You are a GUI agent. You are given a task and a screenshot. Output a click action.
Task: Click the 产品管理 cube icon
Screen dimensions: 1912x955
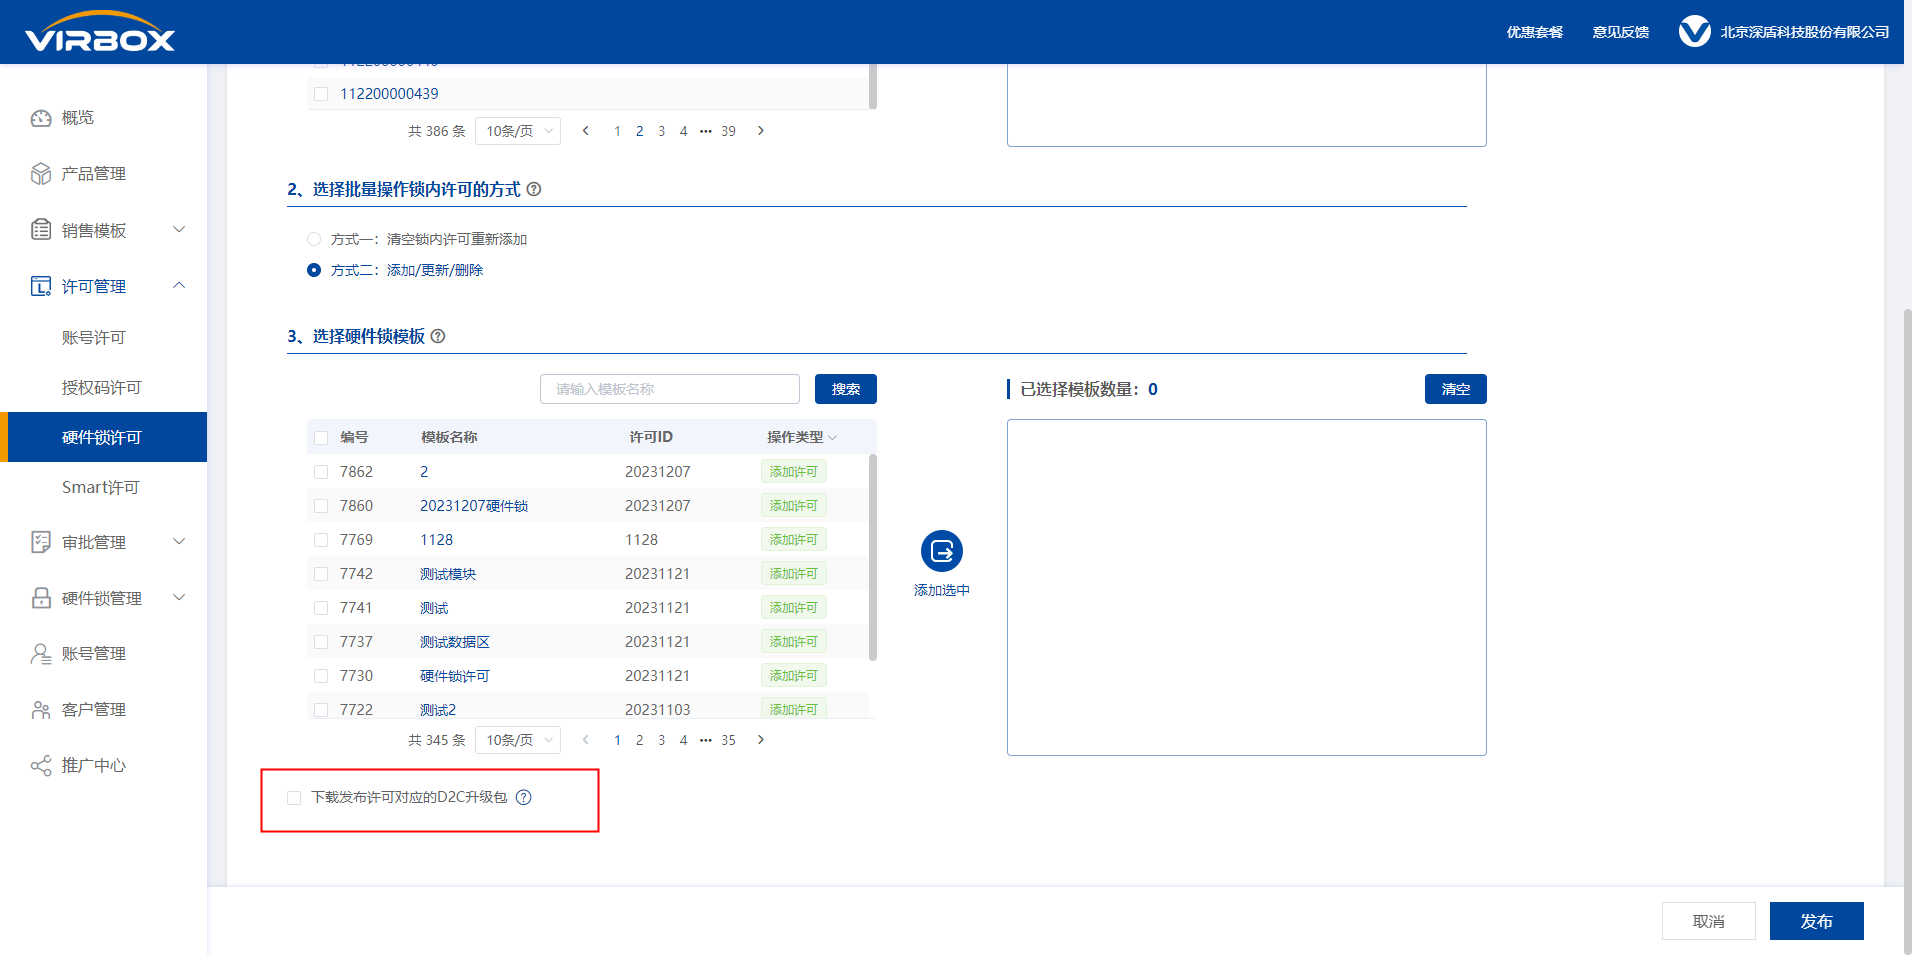[x=41, y=174]
